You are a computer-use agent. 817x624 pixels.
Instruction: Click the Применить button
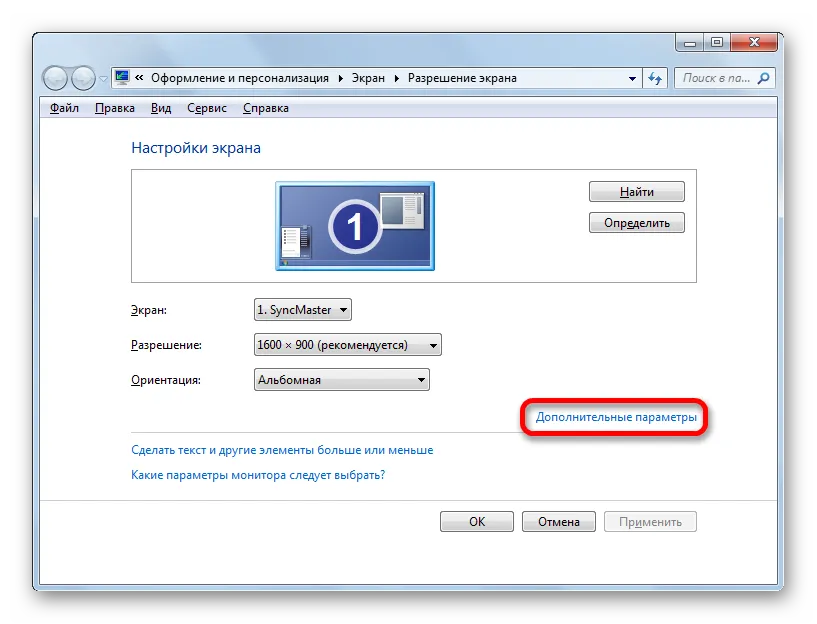pyautogui.click(x=650, y=521)
